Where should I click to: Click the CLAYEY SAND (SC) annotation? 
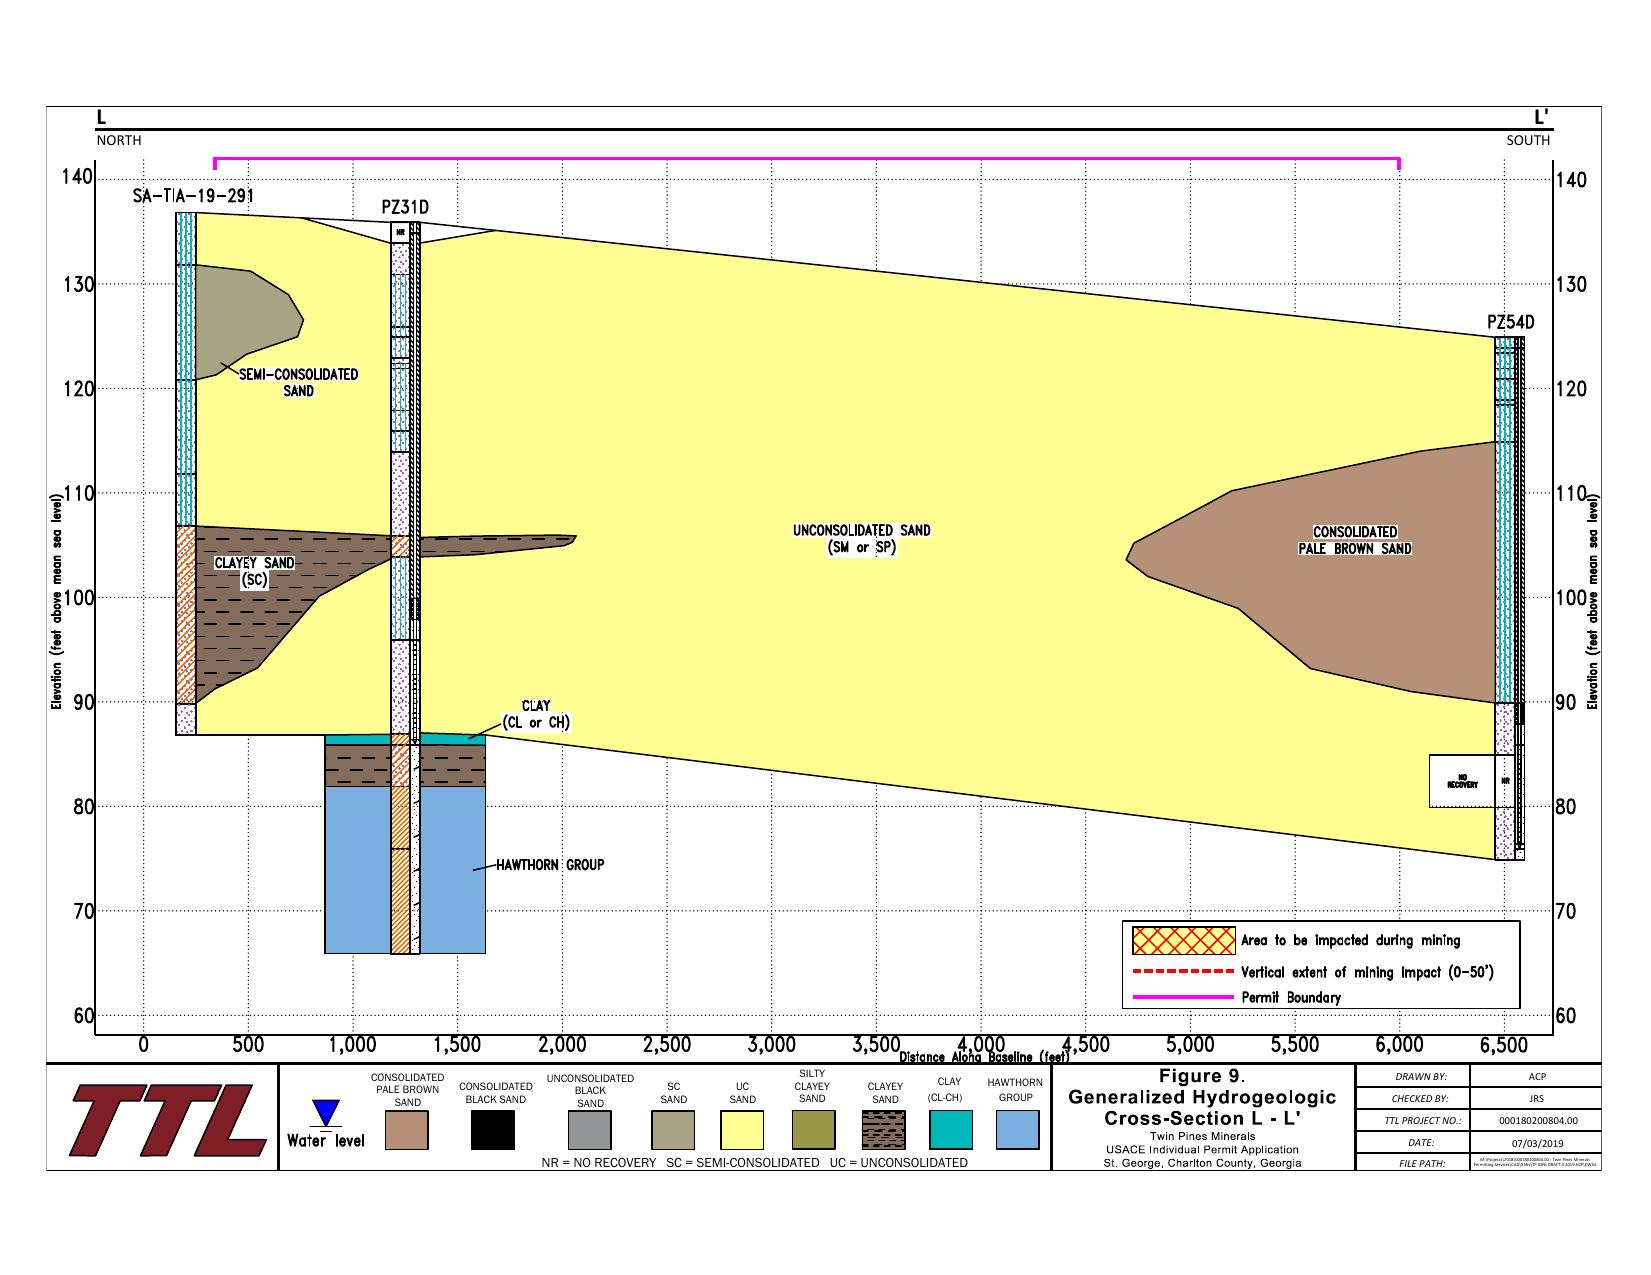point(255,571)
